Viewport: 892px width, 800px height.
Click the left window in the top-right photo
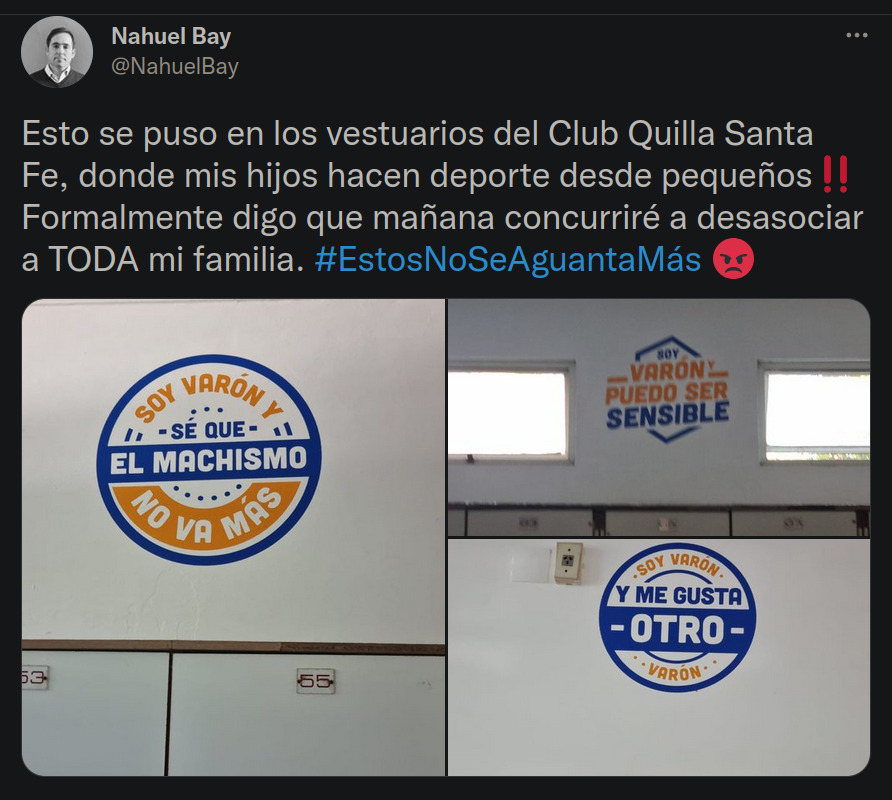click(508, 411)
